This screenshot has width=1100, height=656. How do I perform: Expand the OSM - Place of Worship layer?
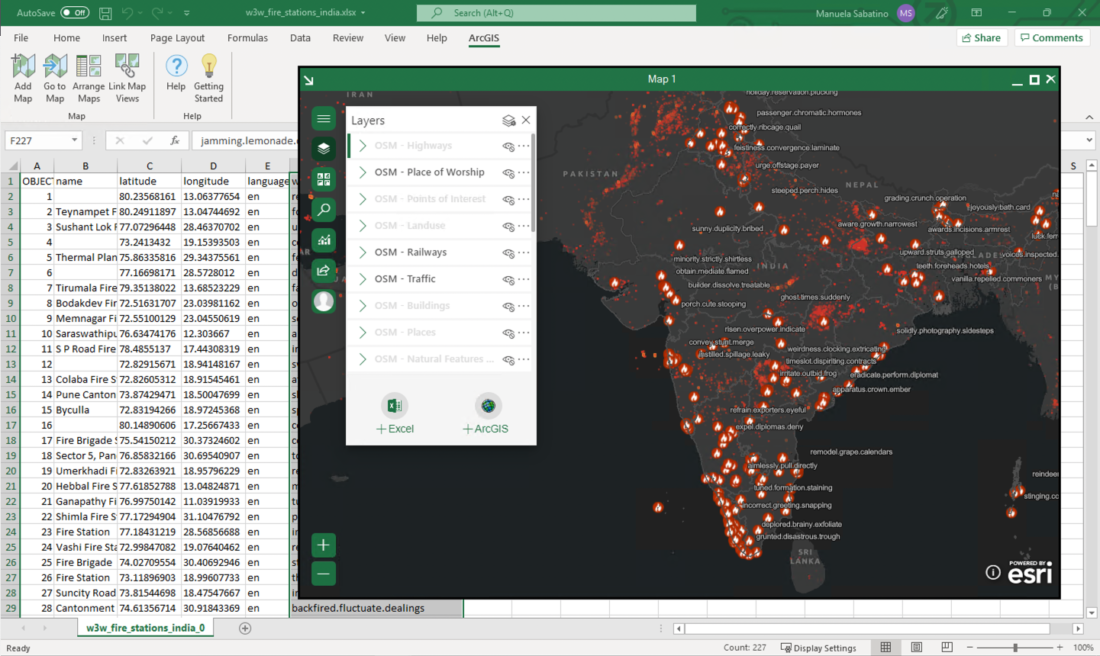click(x=363, y=172)
